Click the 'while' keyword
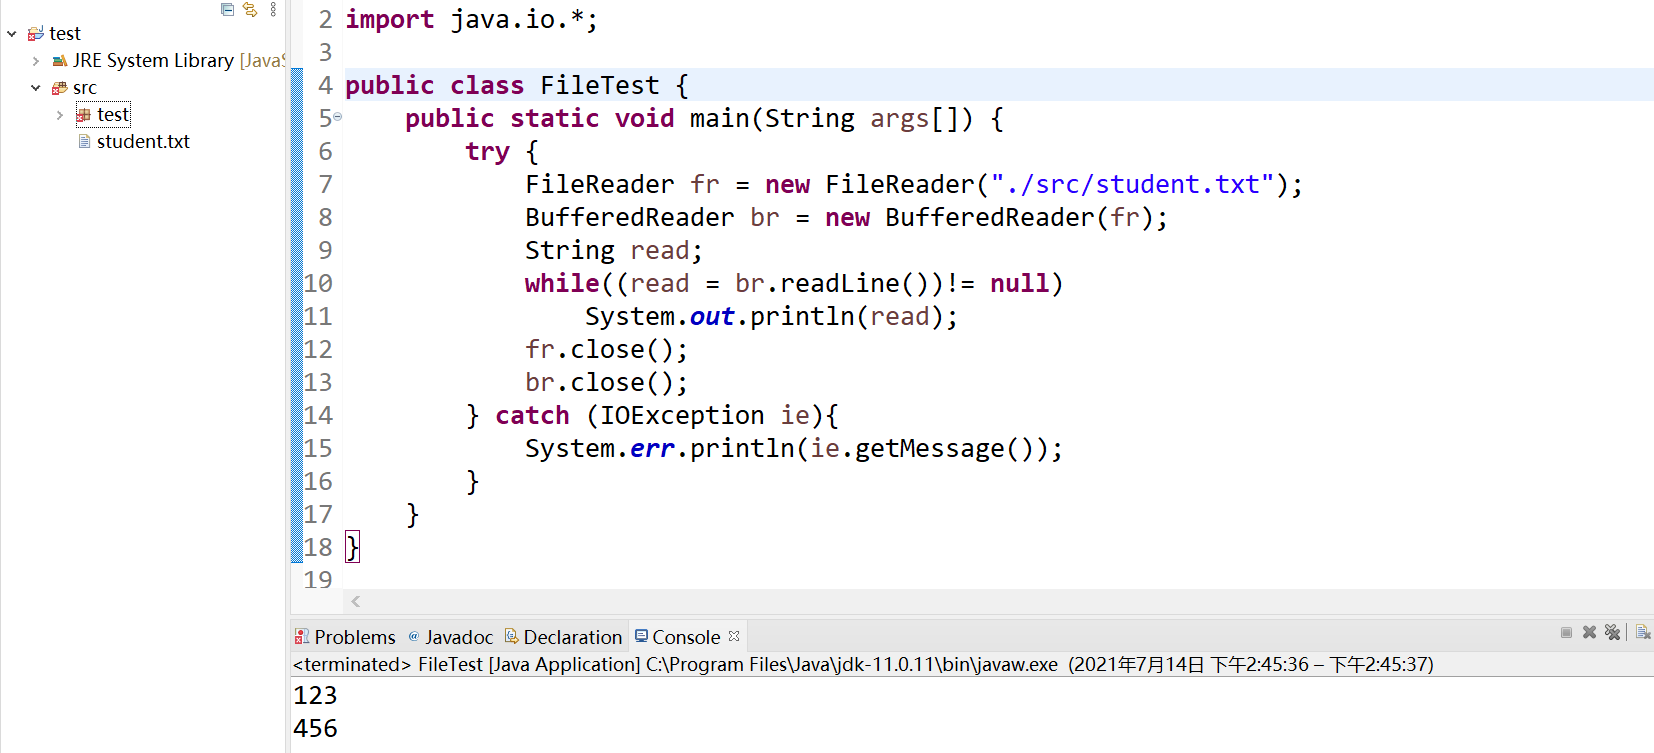This screenshot has width=1654, height=753. click(x=562, y=283)
